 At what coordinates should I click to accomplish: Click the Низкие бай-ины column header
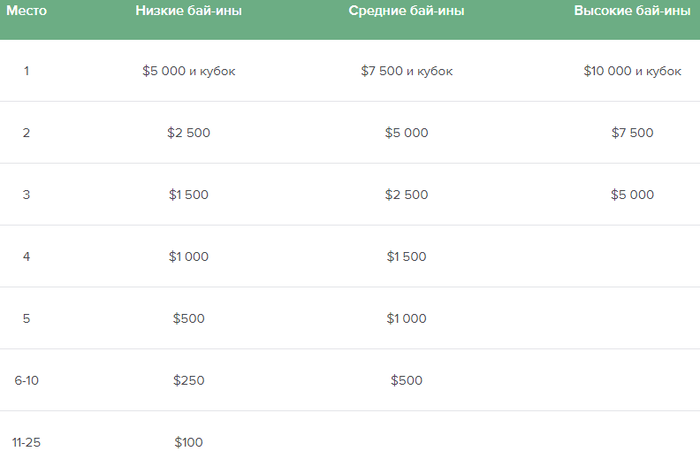pos(188,10)
